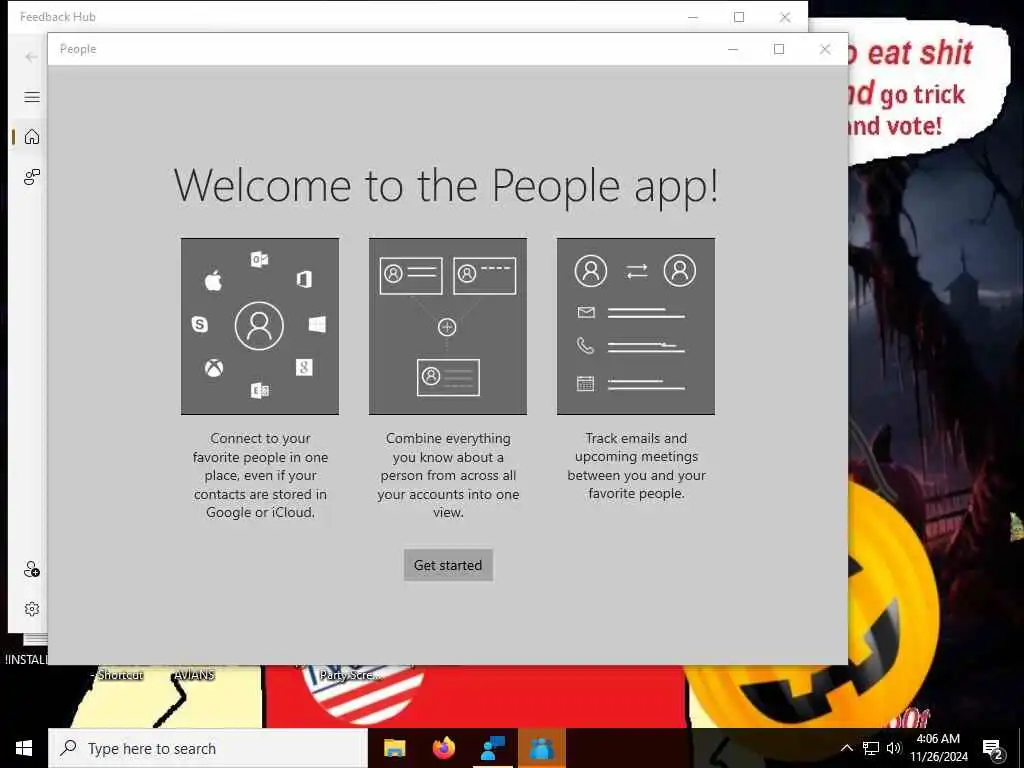Click the taskbar search box
Viewport: 1024px width, 768px height.
pos(208,748)
